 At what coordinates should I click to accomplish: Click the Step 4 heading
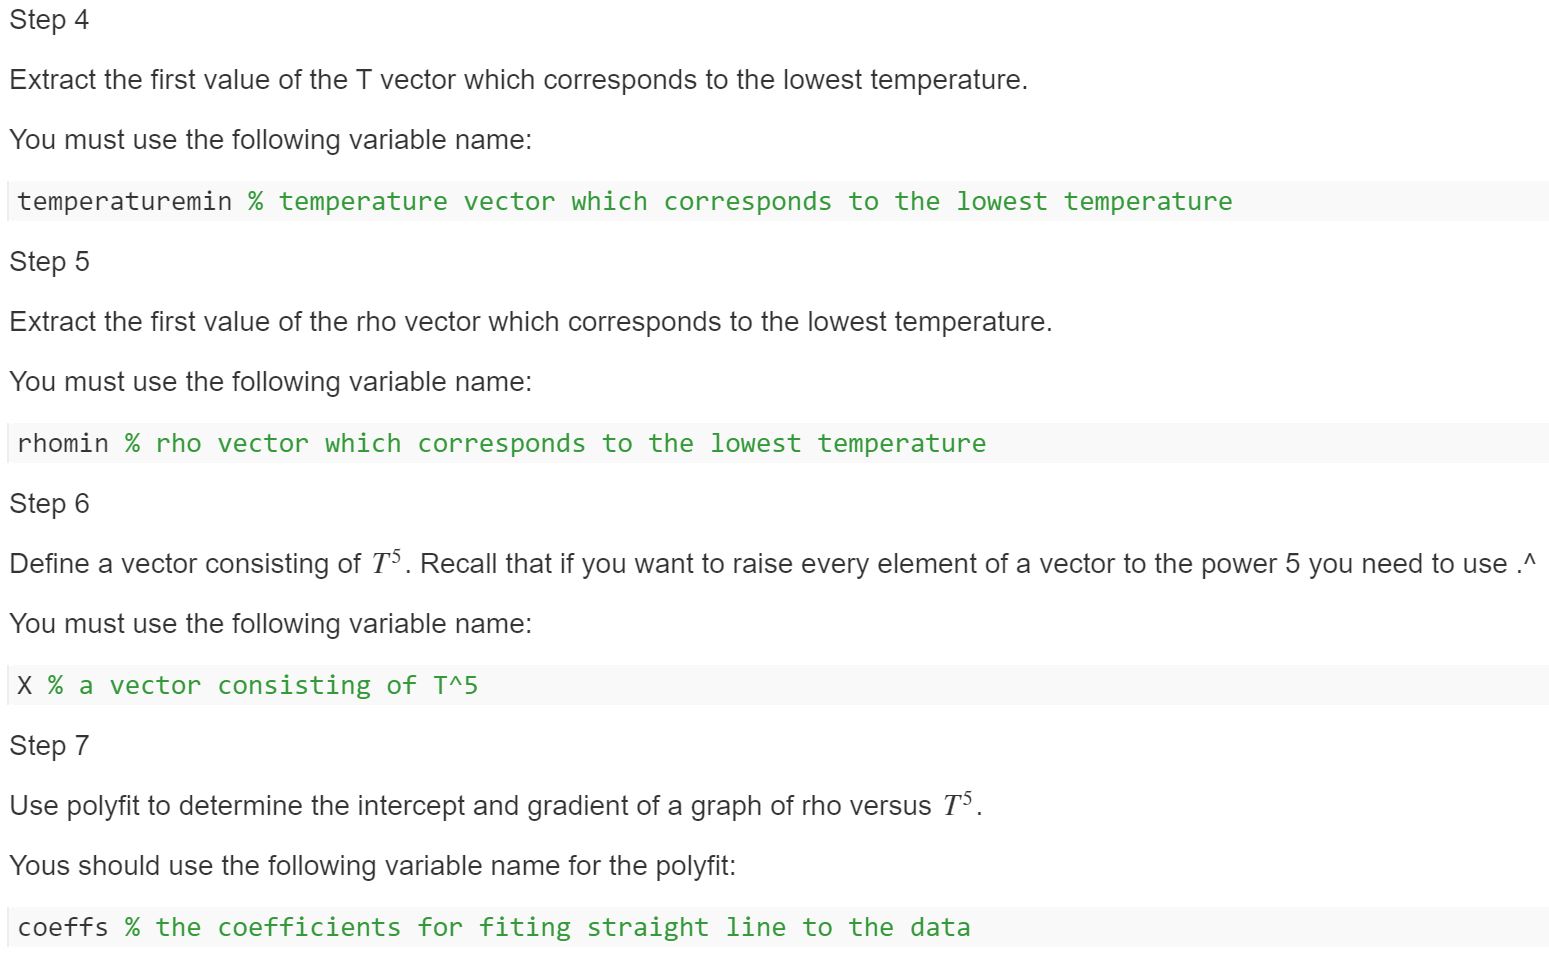(49, 20)
